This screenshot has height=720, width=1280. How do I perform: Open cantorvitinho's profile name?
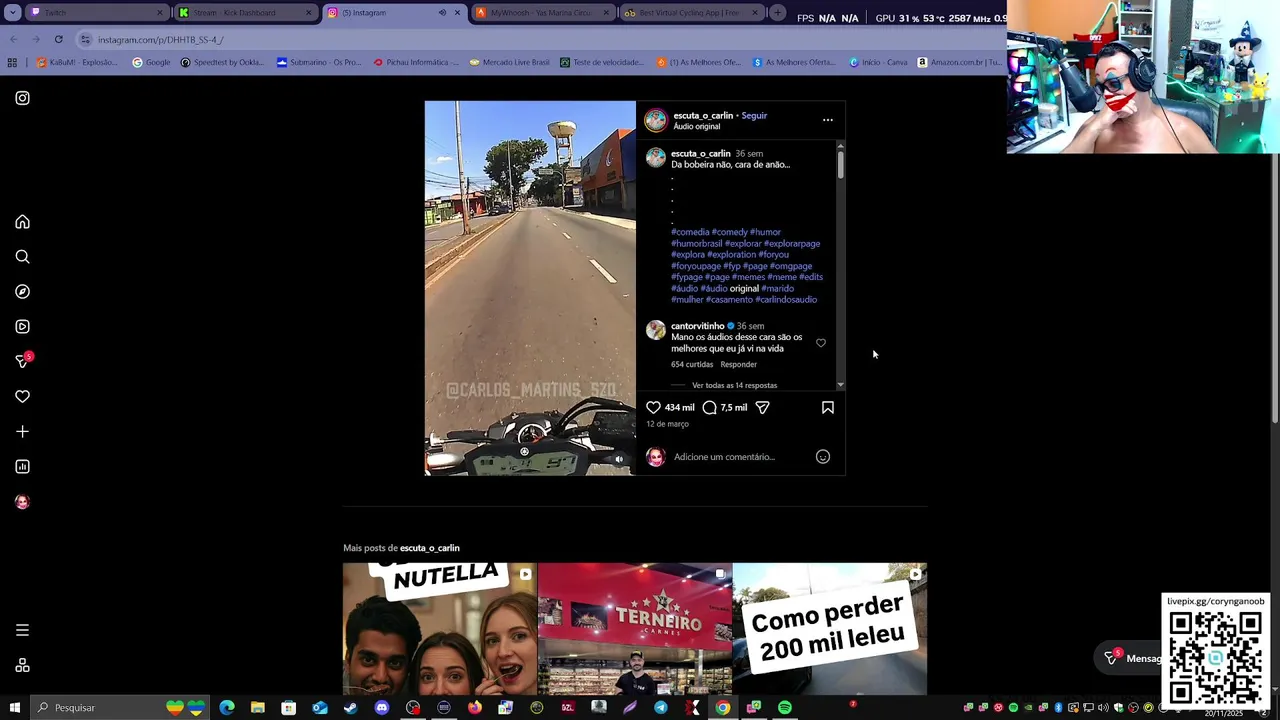point(697,326)
